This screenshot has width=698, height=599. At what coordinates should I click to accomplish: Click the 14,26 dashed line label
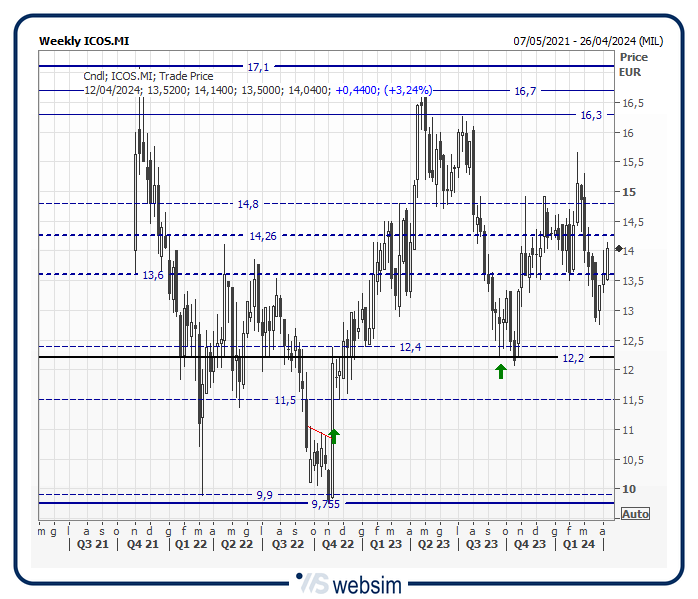pyautogui.click(x=263, y=236)
